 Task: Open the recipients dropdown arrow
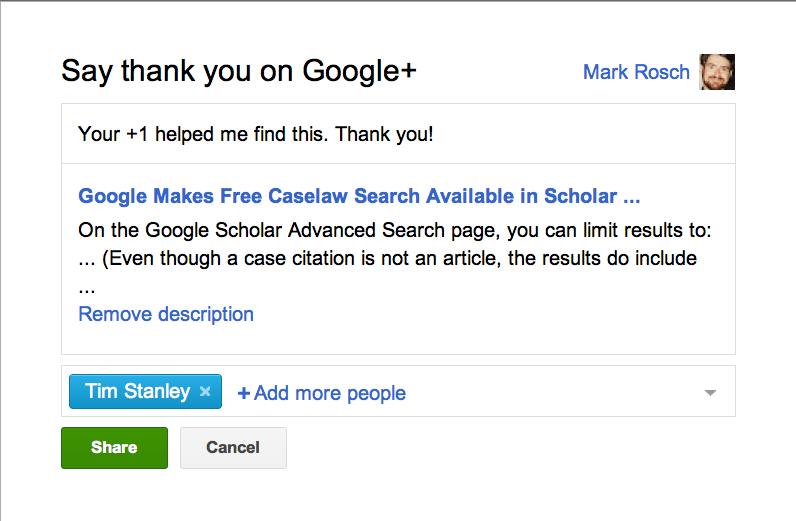[710, 393]
